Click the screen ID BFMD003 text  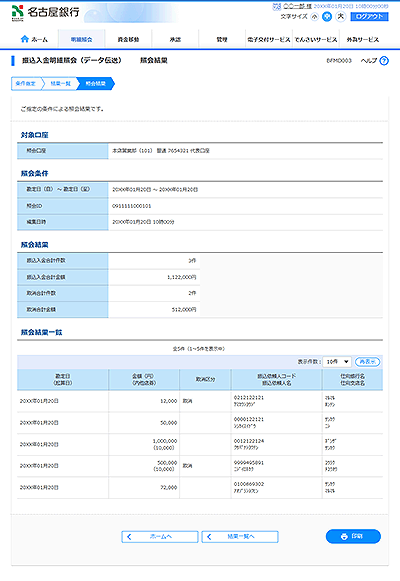[339, 61]
